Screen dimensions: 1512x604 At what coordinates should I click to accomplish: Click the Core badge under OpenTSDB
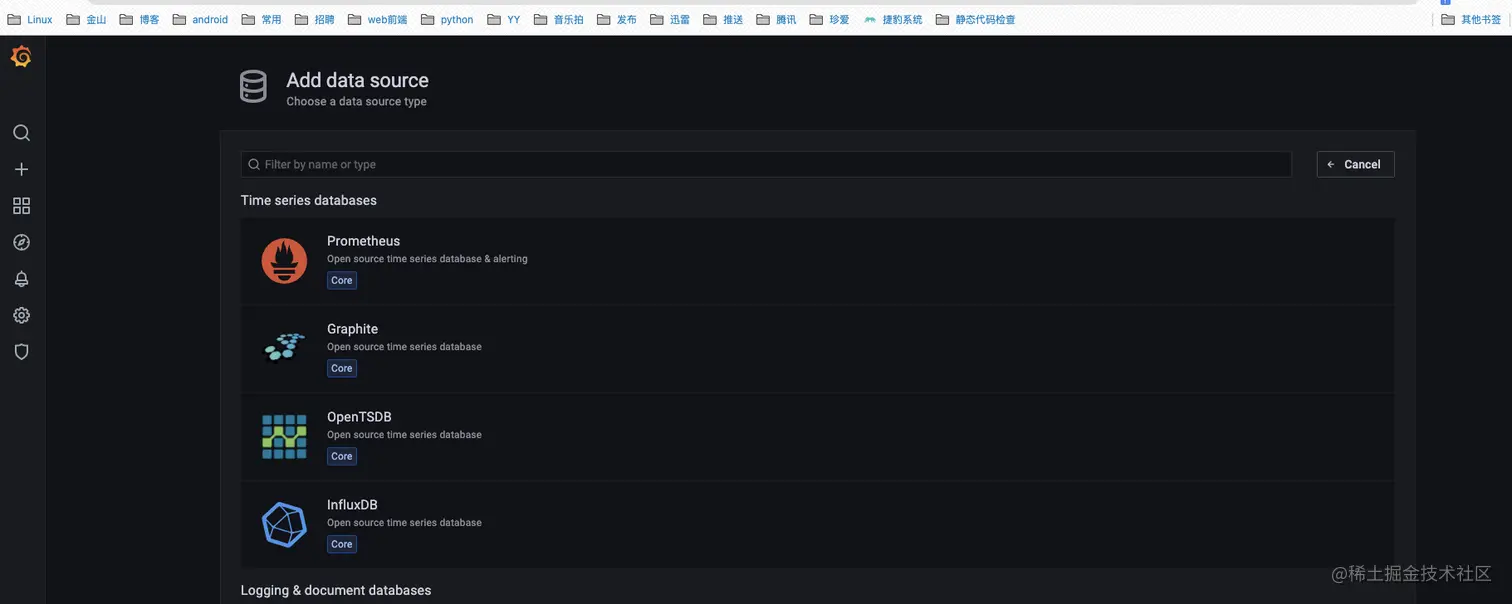tap(342, 457)
